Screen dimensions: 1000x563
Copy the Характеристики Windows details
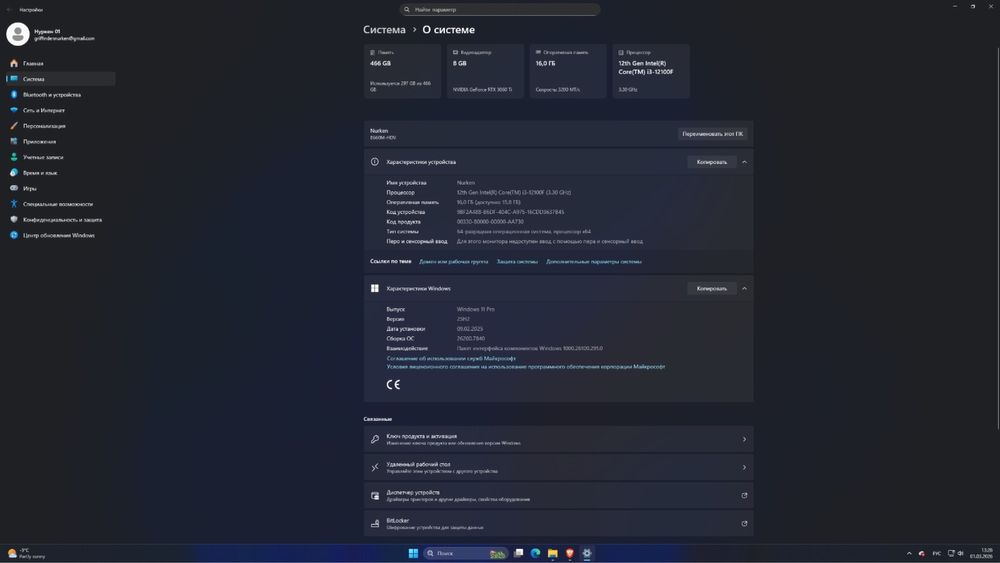pyautogui.click(x=712, y=288)
